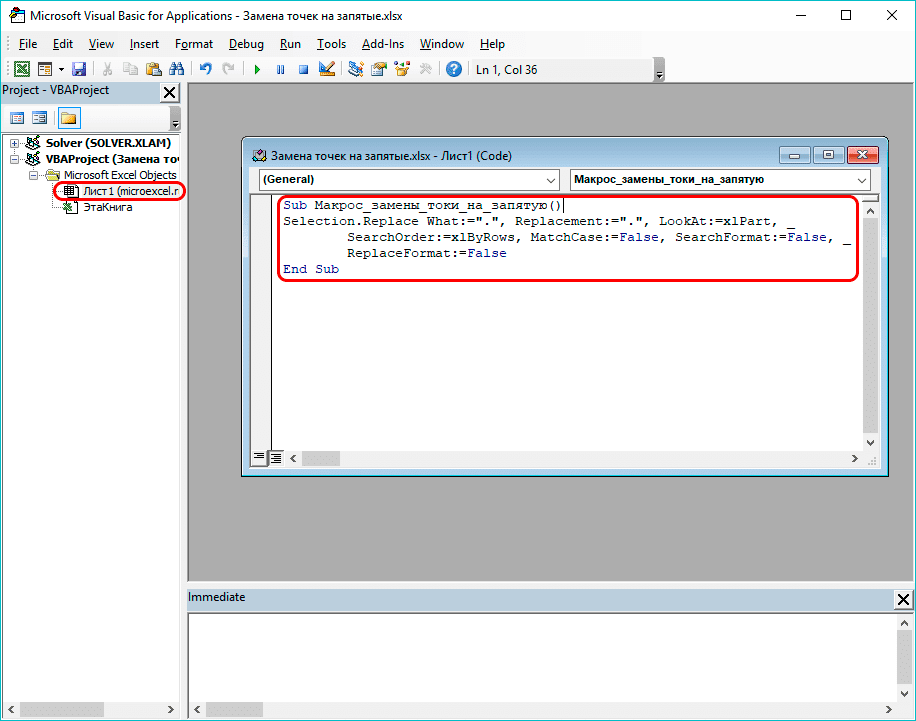Open the Debug menu
The image size is (916, 721).
246,44
